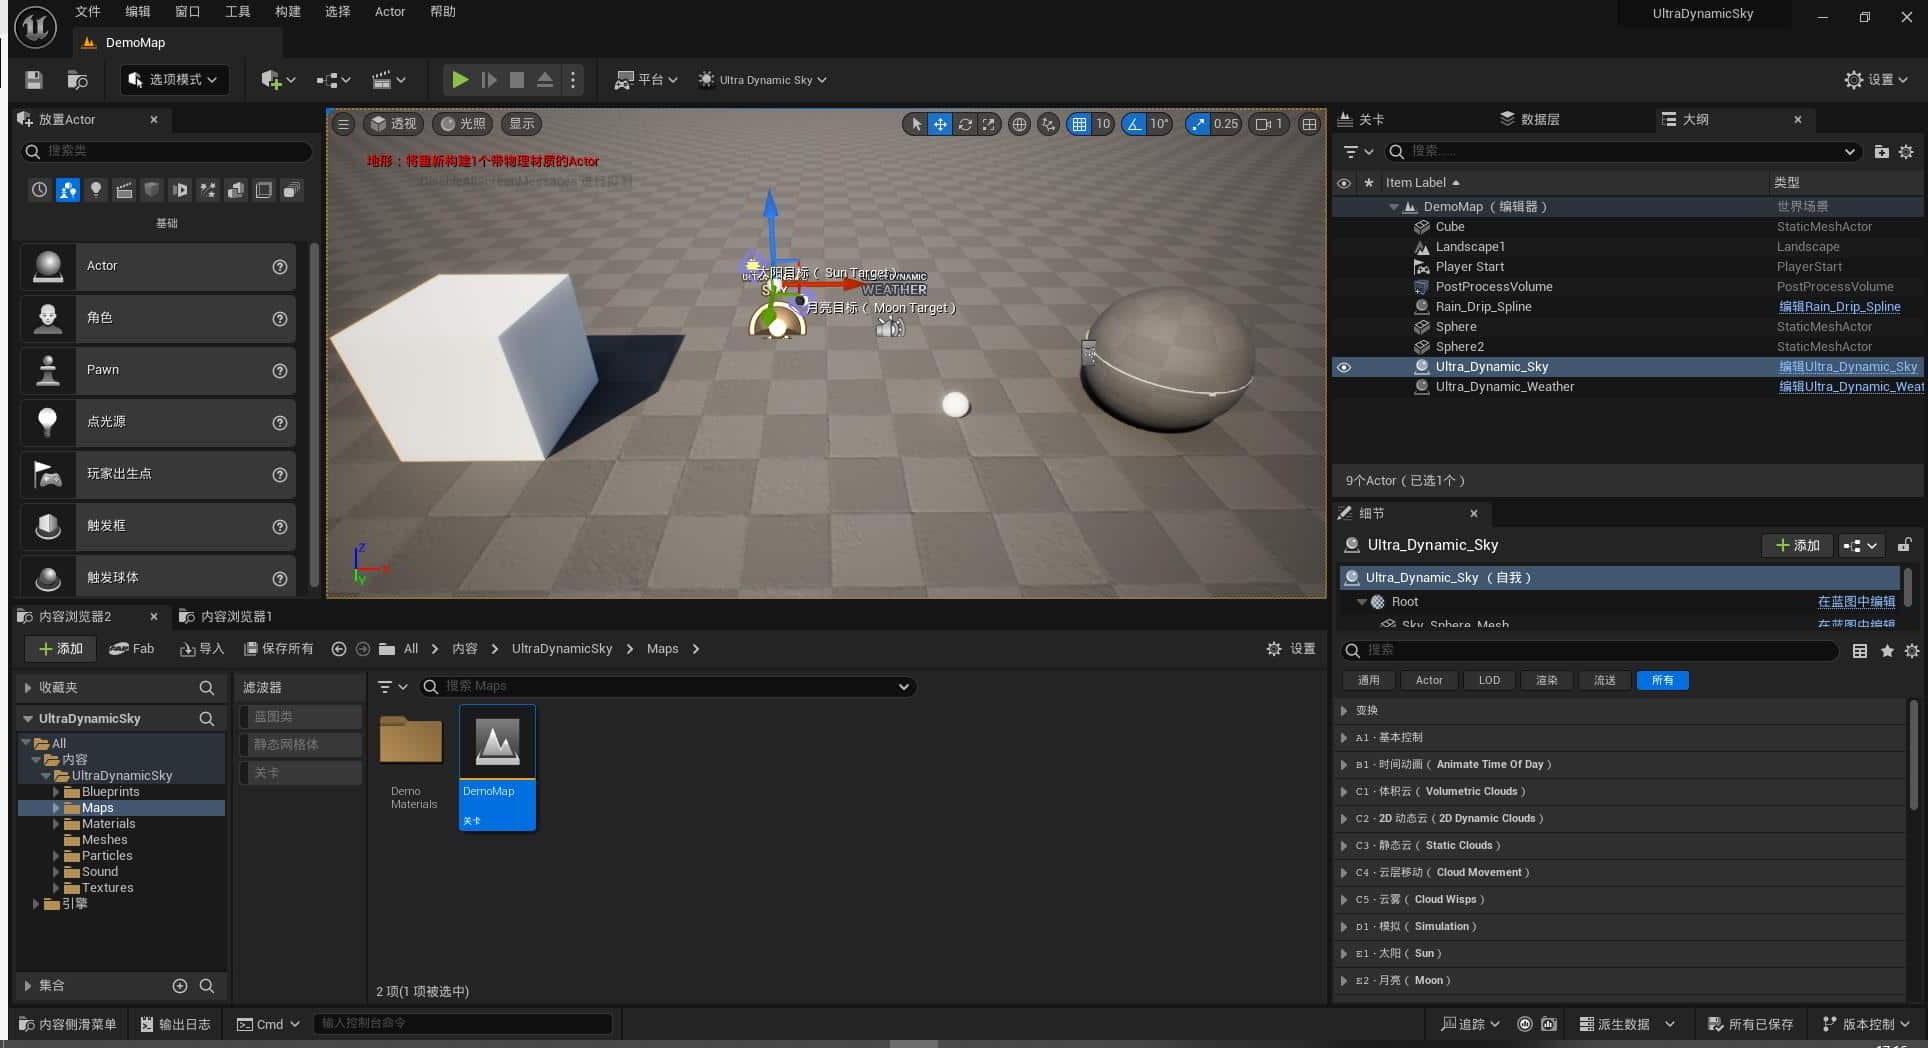Click the viewport layout grid icon

pos(1309,124)
